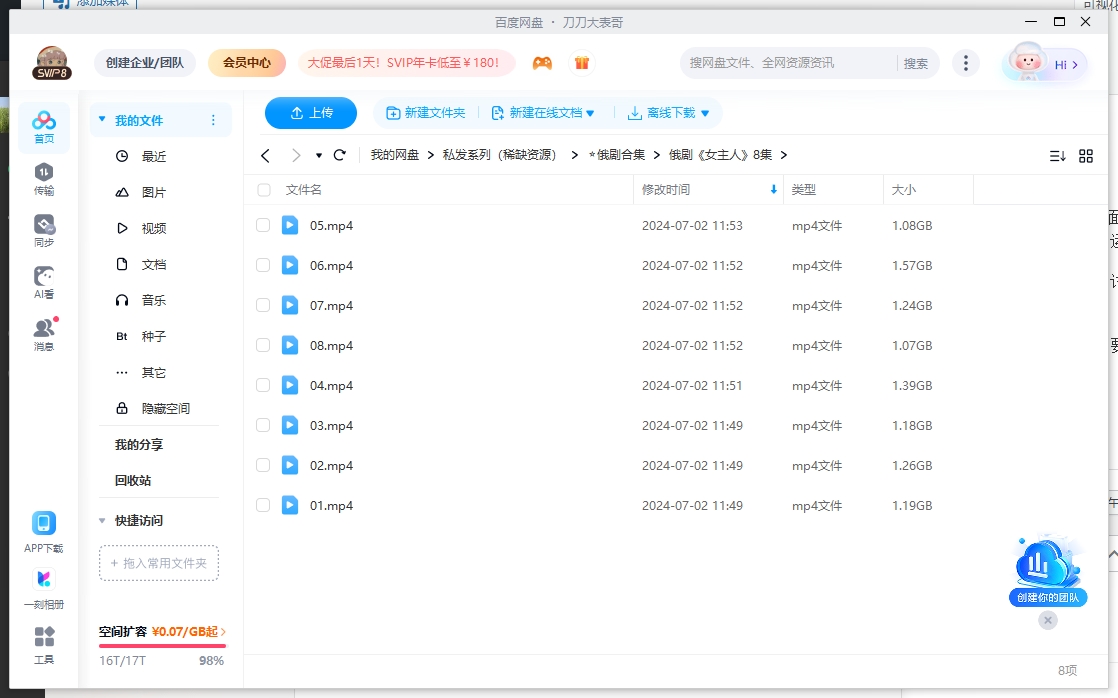The image size is (1118, 698).
Task: Check the box next to 05.mp4
Action: click(x=263, y=225)
